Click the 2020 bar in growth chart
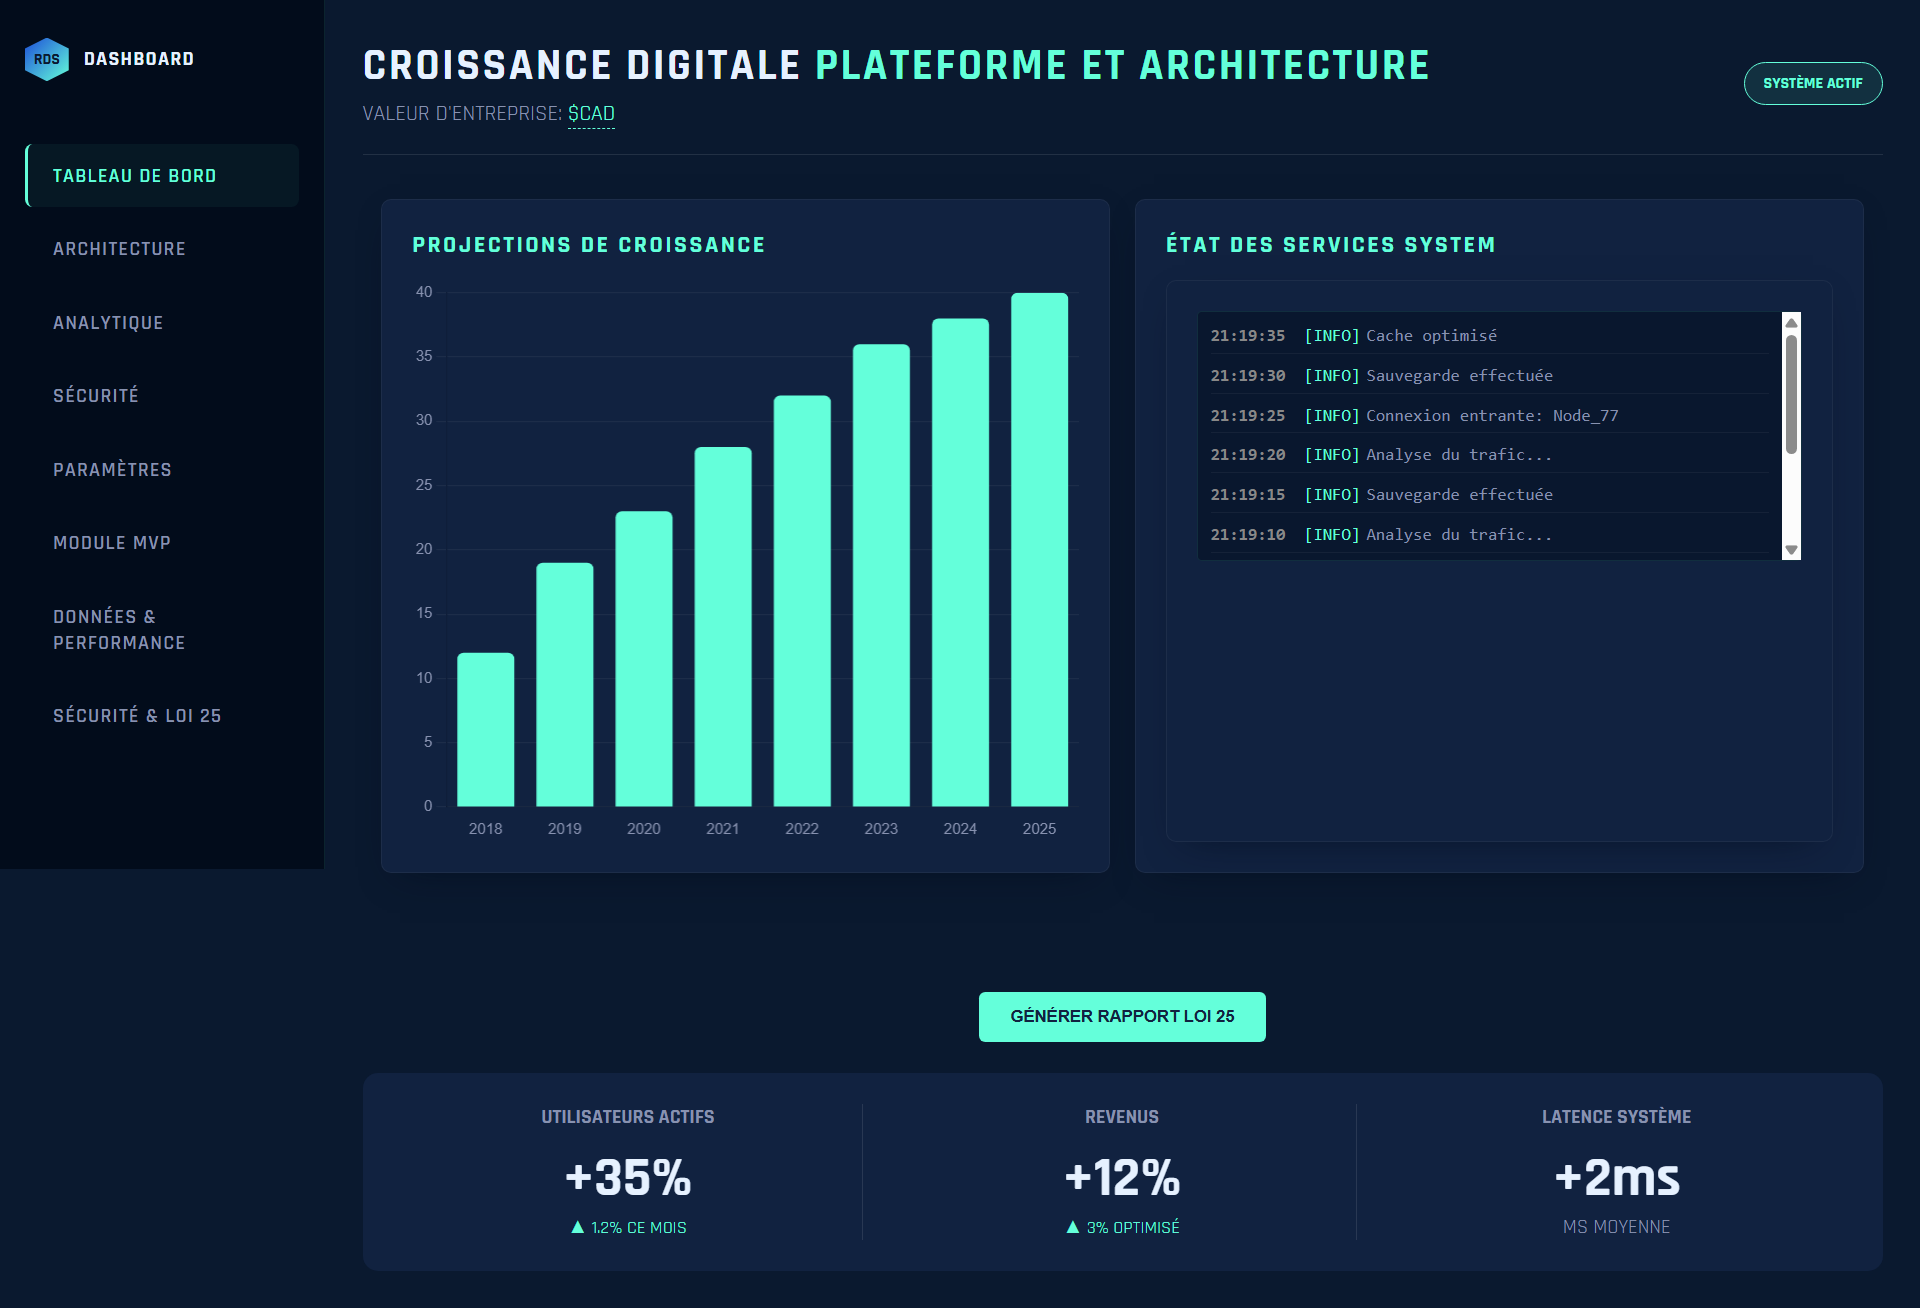This screenshot has width=1920, height=1308. (644, 659)
